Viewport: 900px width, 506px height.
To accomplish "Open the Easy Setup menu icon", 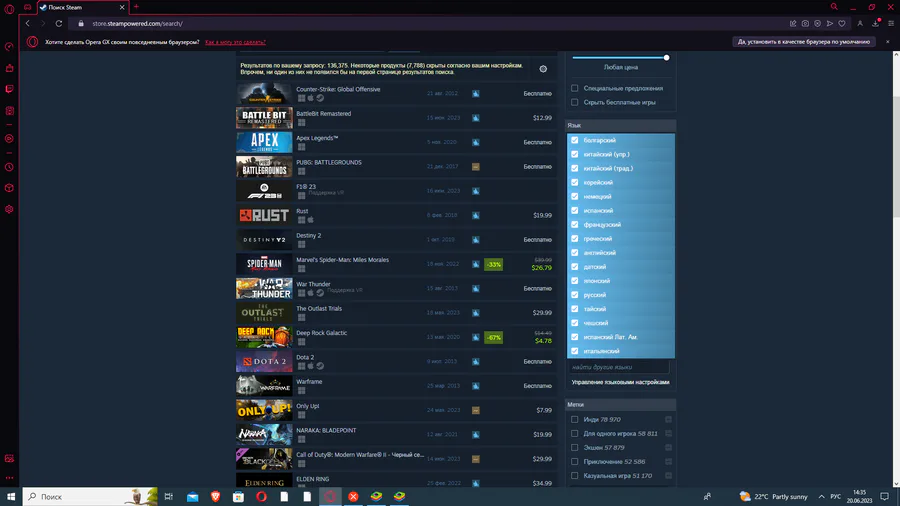I will click(x=891, y=24).
